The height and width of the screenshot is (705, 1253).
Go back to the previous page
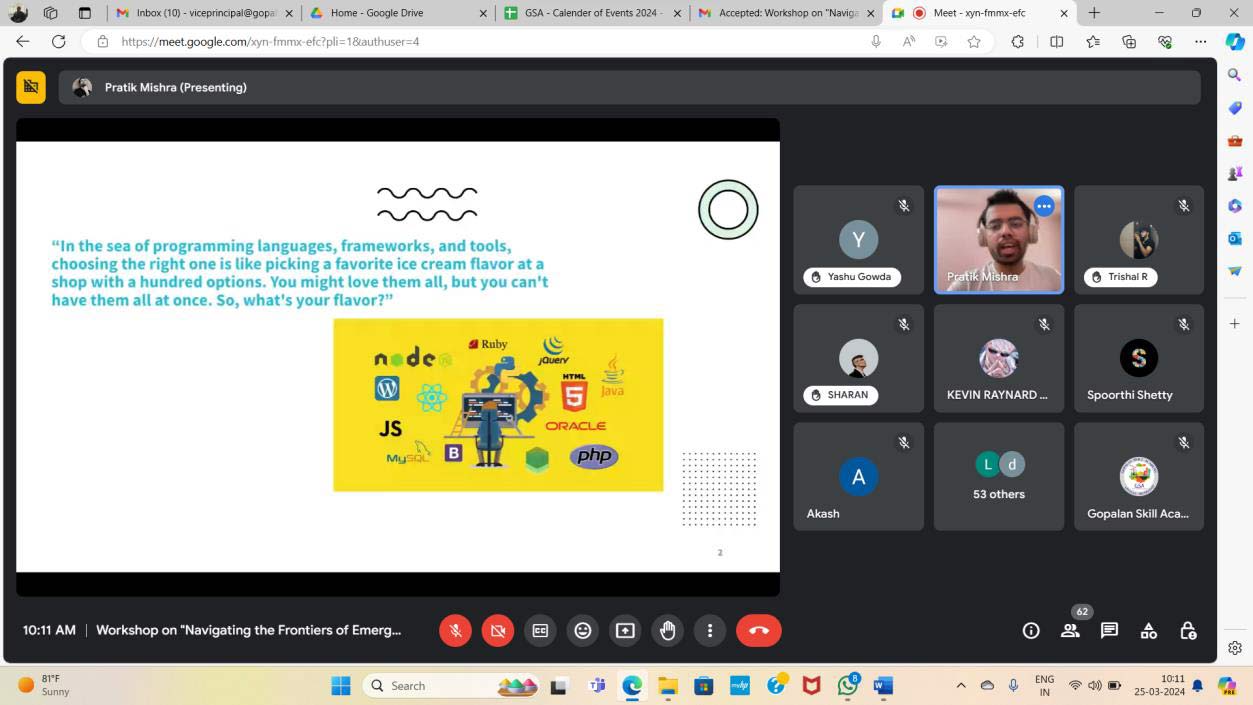pyautogui.click(x=23, y=42)
